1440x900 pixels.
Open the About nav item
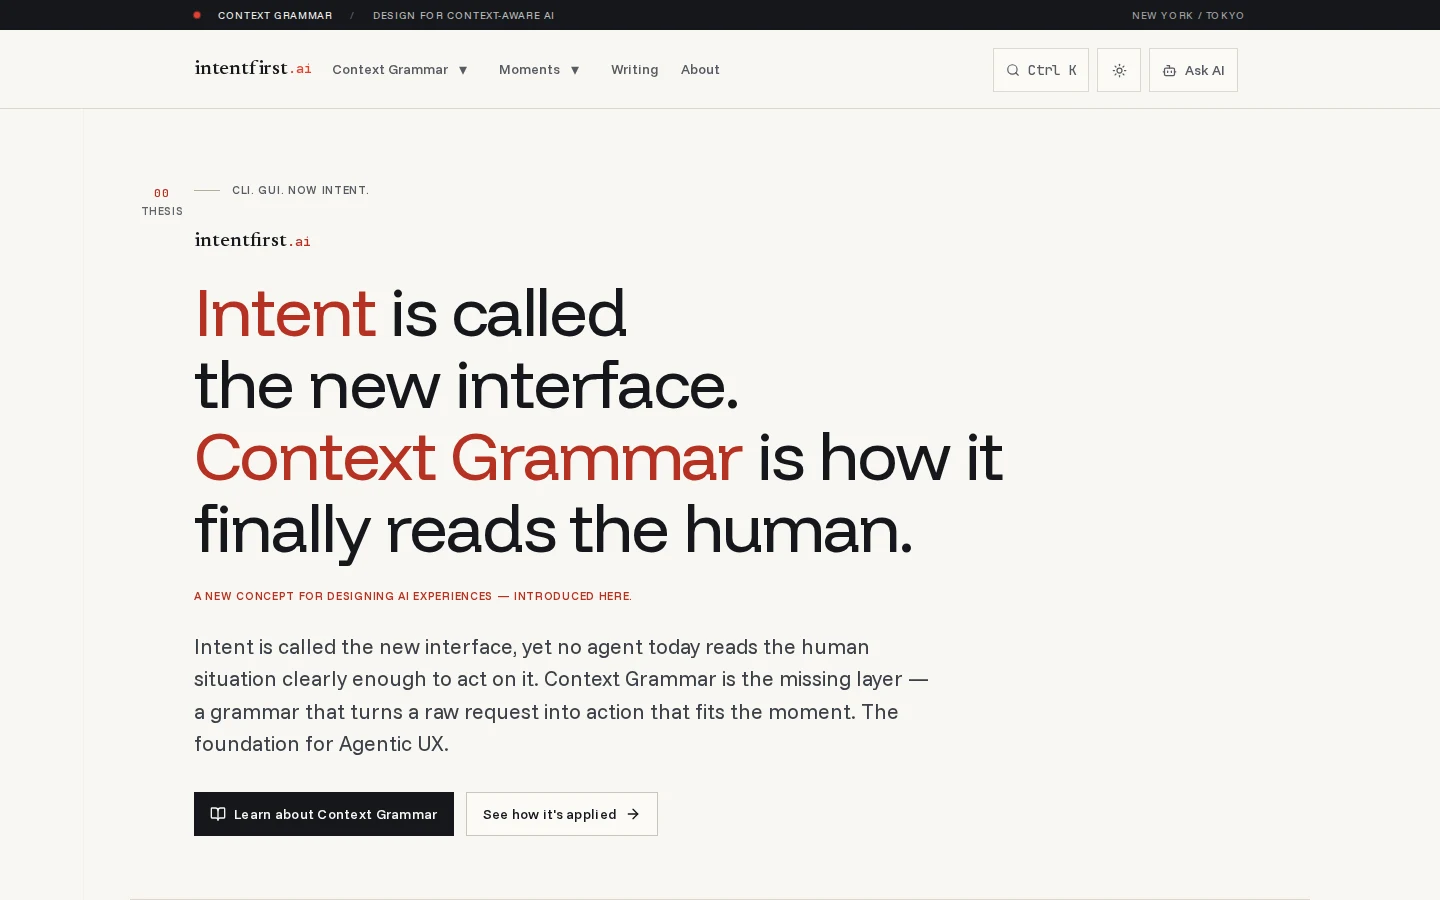coord(700,70)
